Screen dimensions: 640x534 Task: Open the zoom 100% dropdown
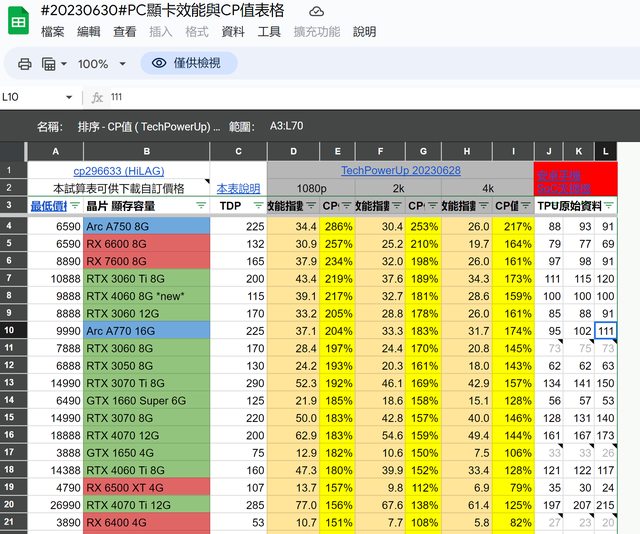point(101,64)
